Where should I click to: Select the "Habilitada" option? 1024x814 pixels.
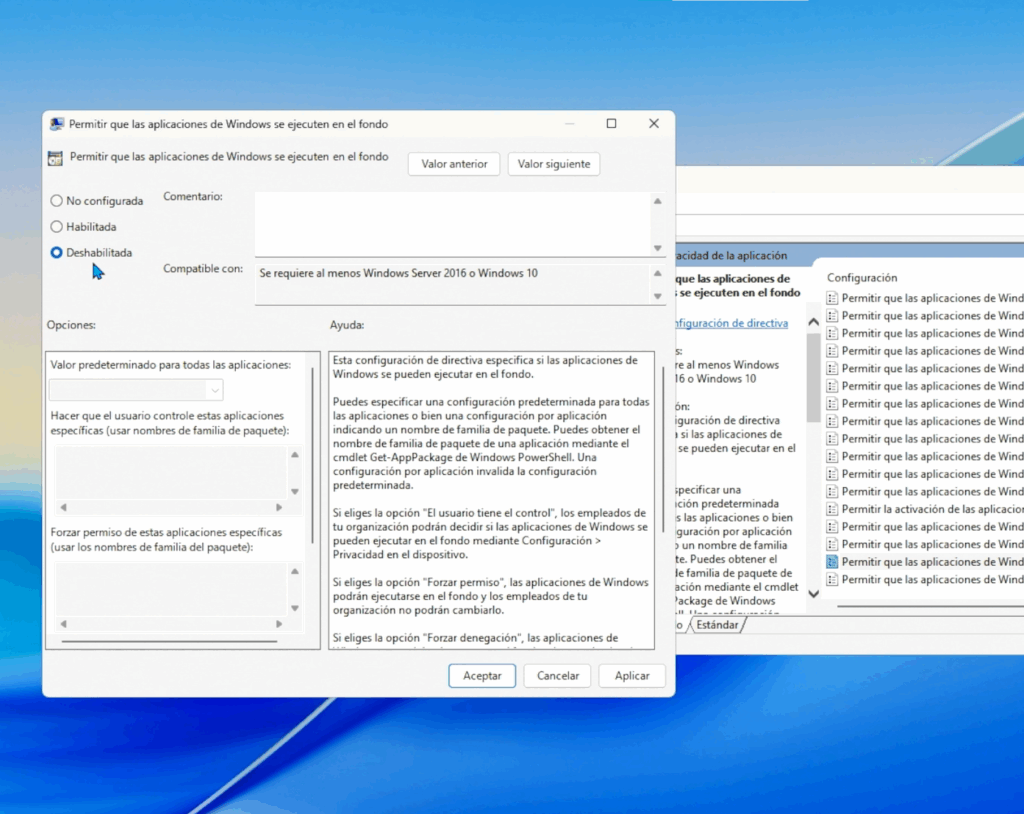tap(57, 227)
